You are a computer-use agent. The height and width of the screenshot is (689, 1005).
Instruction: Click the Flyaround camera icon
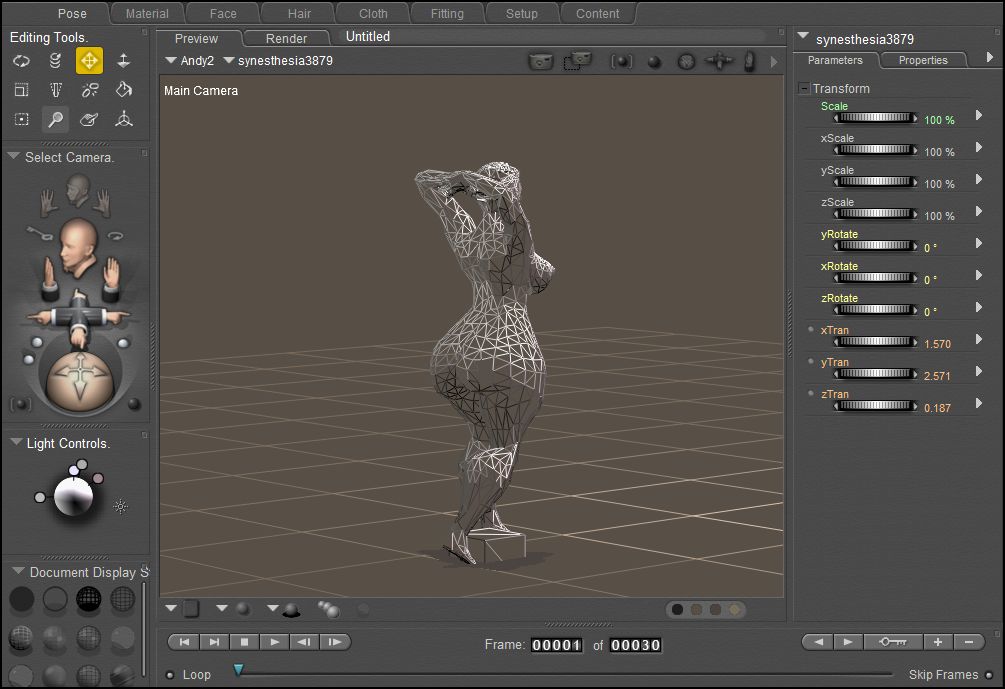tap(115, 236)
